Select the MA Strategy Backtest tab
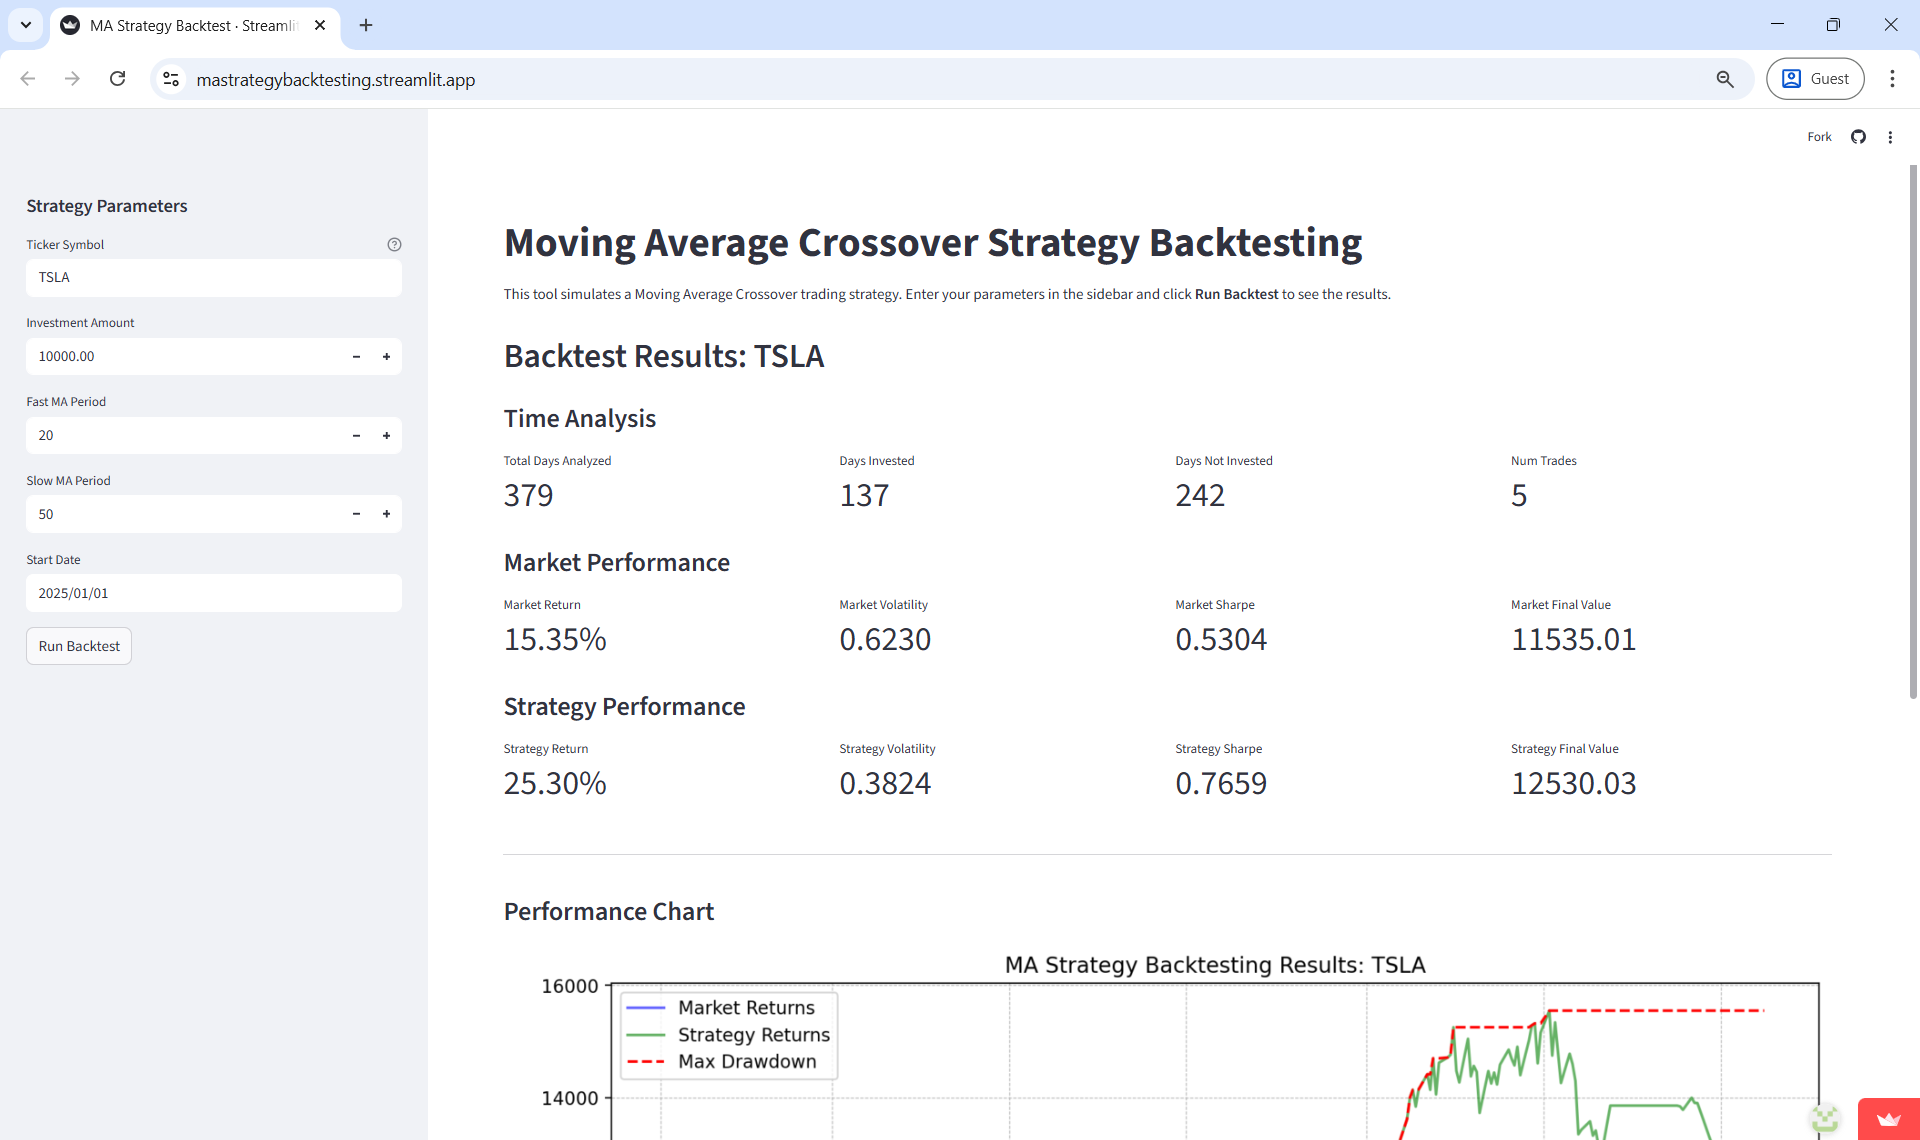This screenshot has height=1140, width=1920. point(180,25)
